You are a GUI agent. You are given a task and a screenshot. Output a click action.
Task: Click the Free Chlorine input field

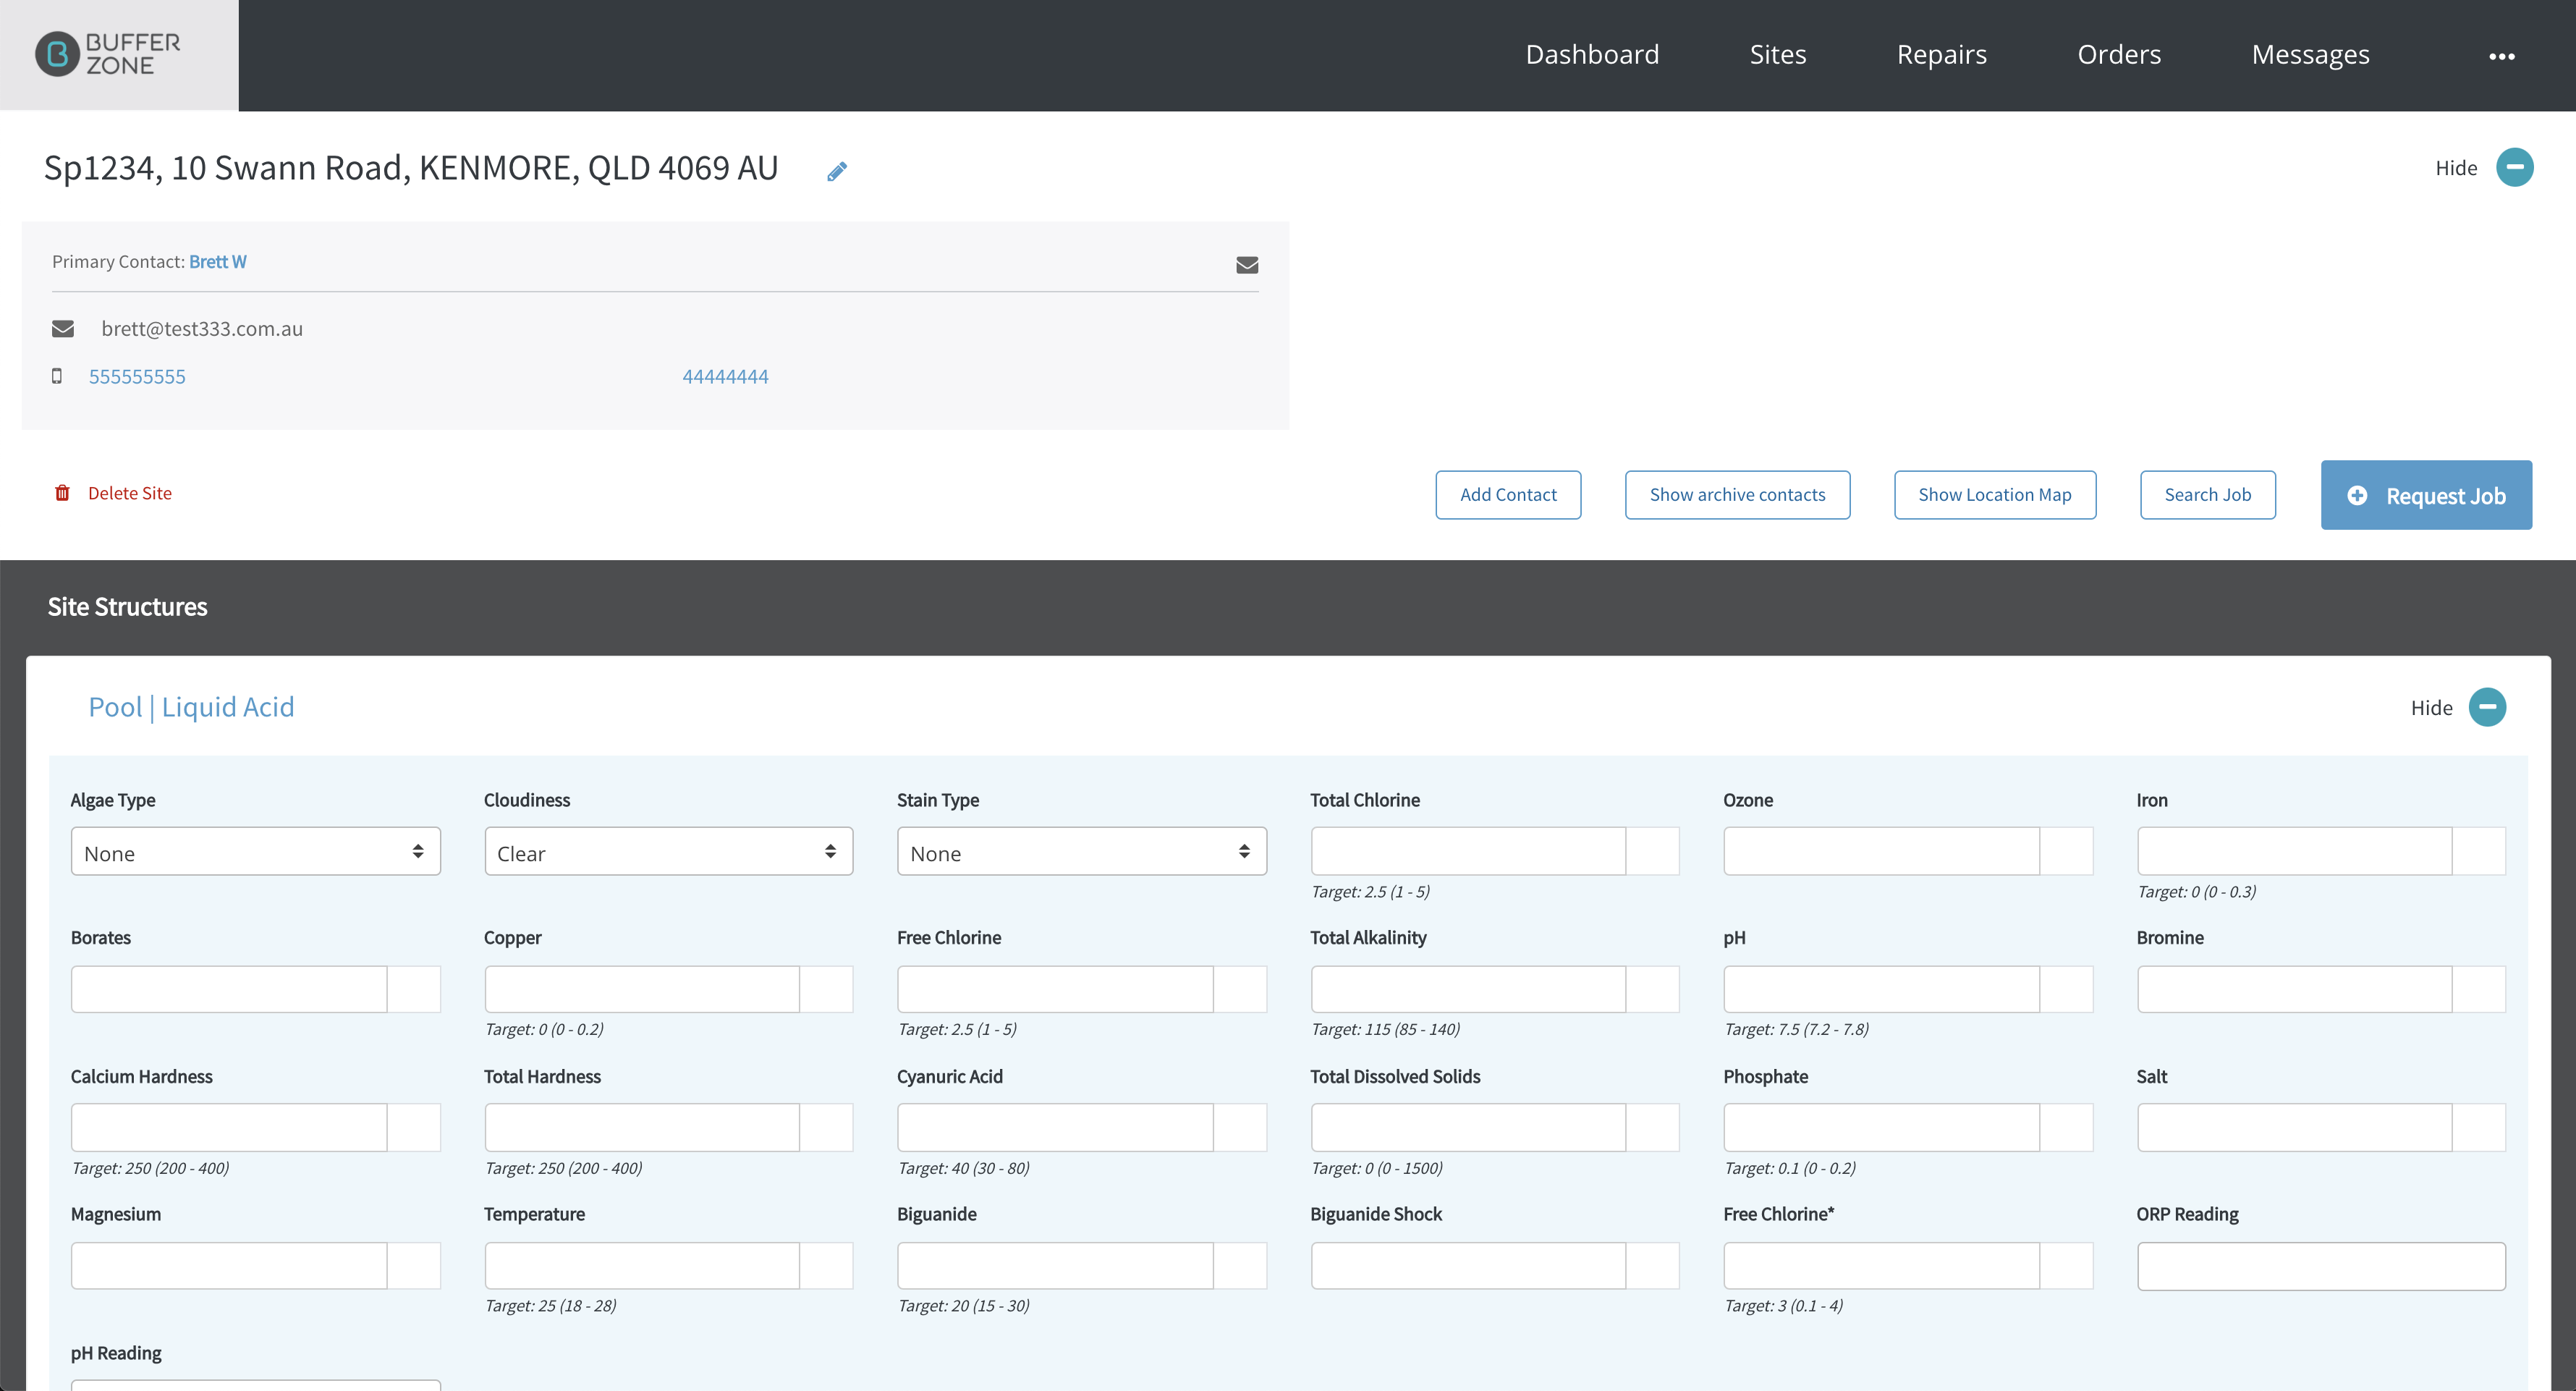(1055, 989)
